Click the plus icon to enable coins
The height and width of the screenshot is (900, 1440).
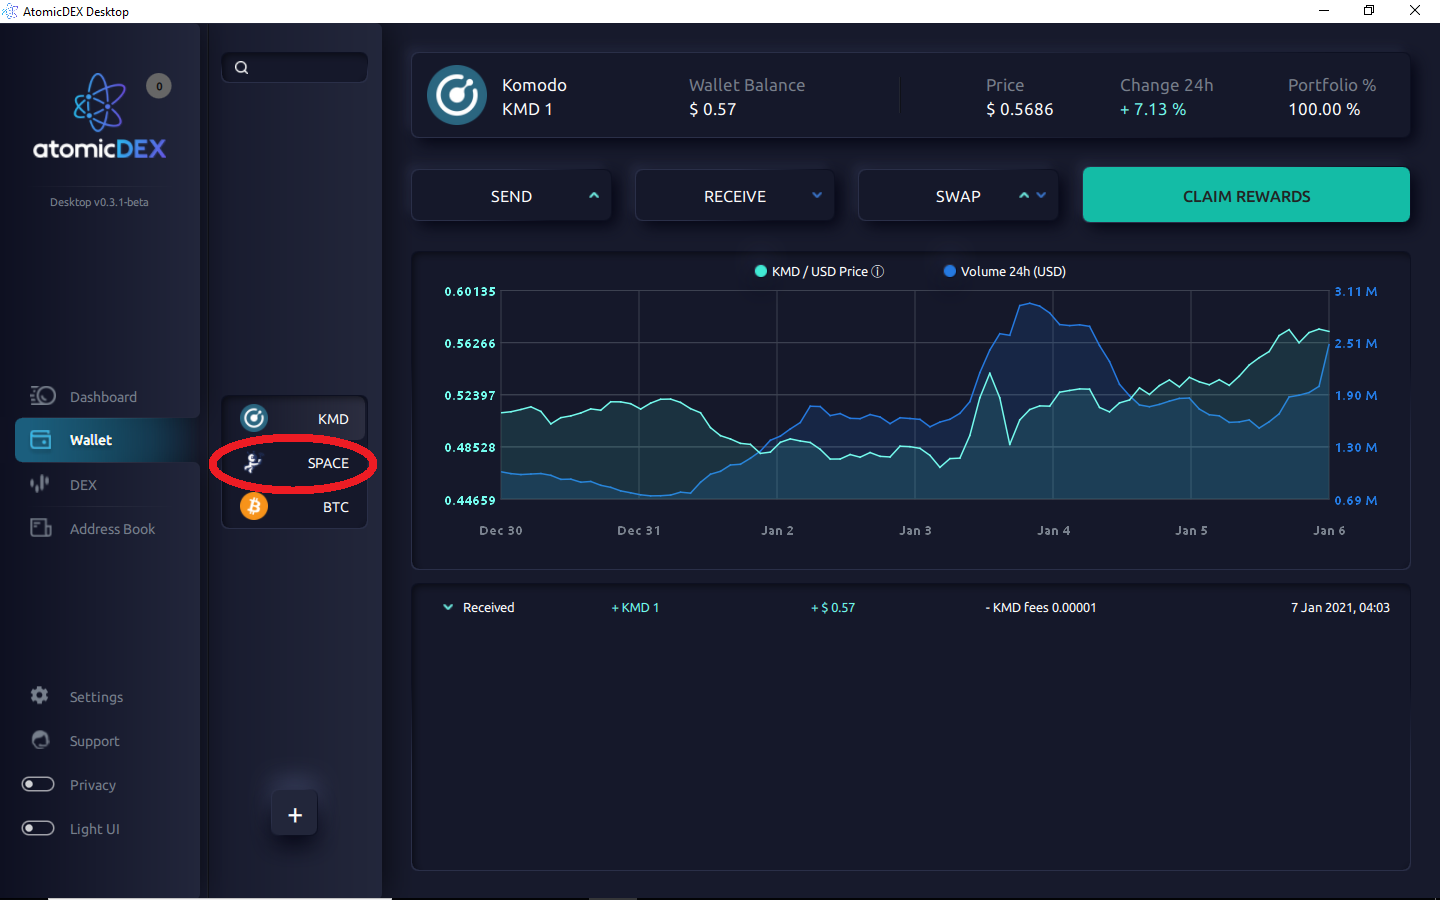[295, 814]
